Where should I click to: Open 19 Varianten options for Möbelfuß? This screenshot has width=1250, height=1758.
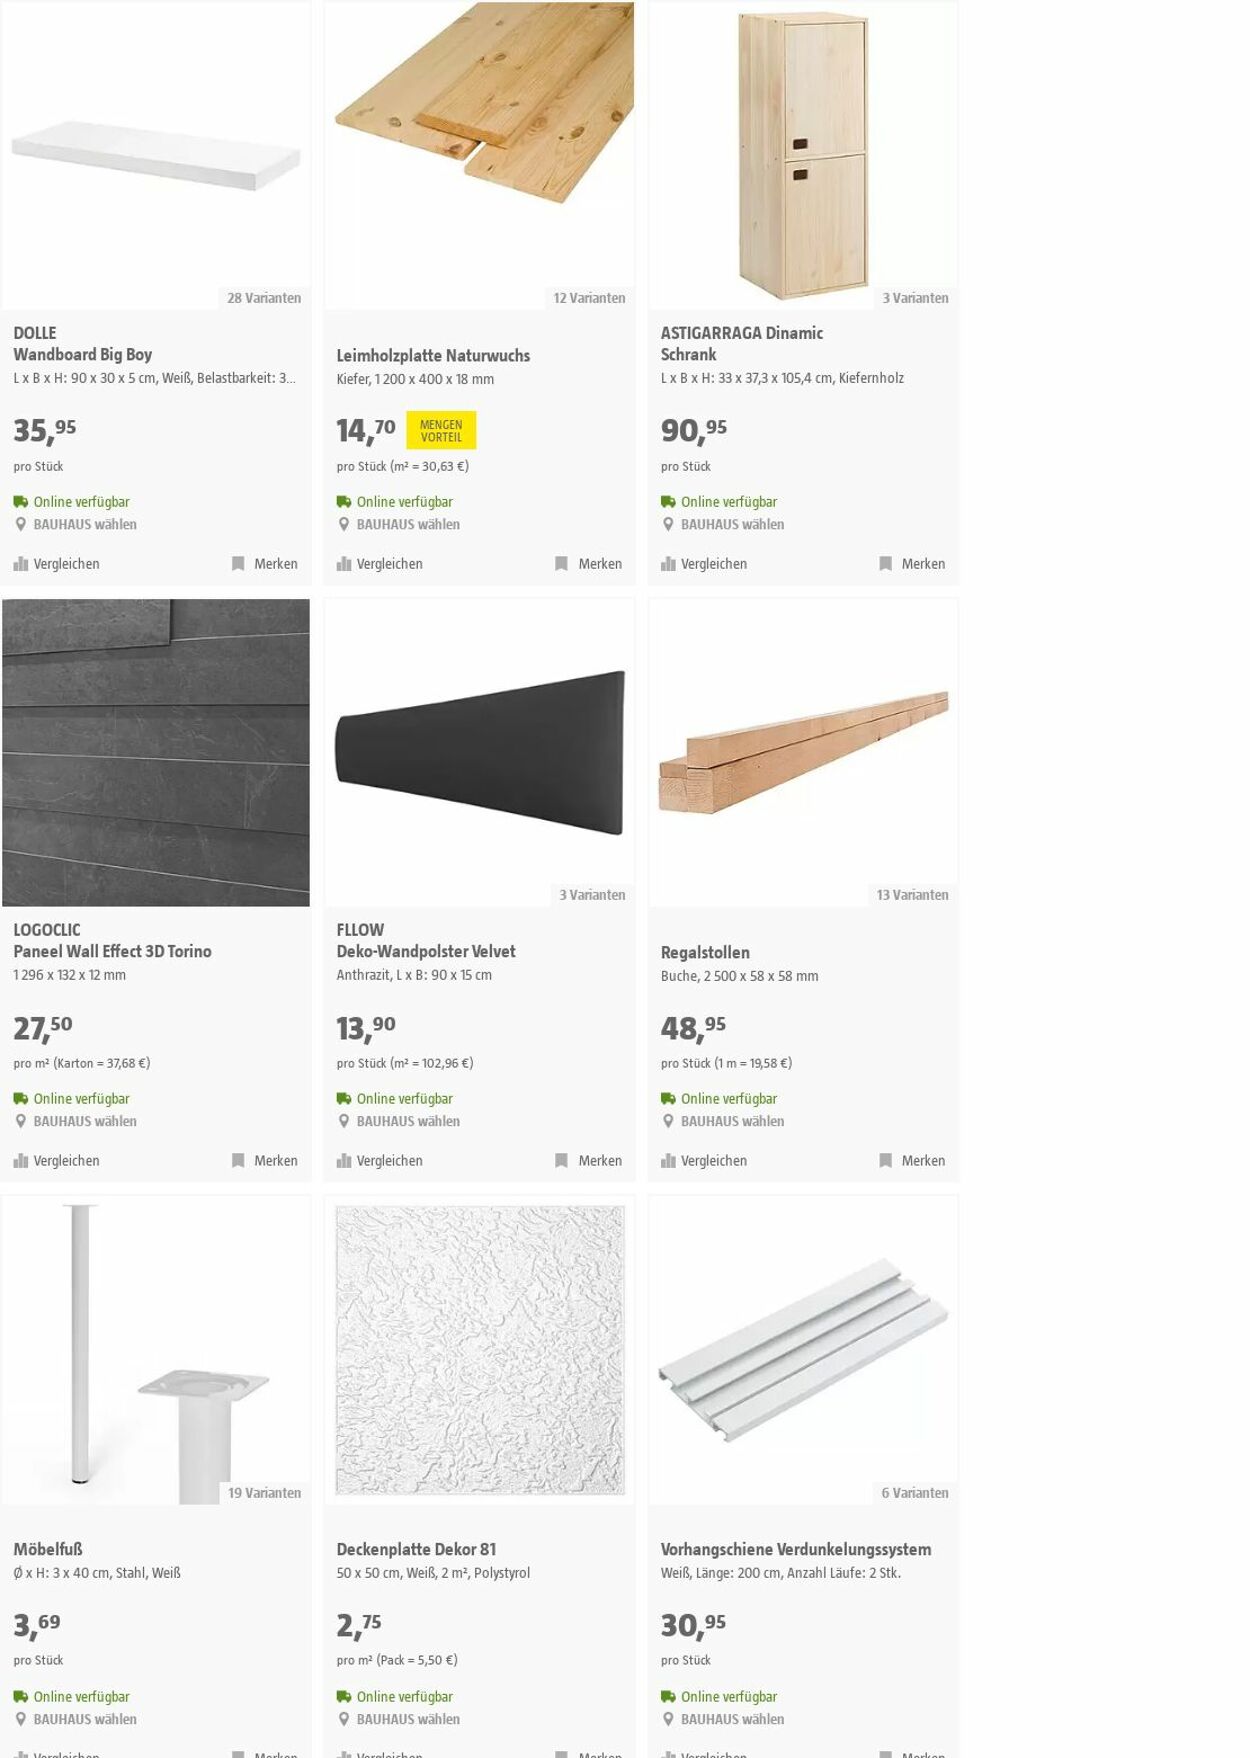point(264,1492)
